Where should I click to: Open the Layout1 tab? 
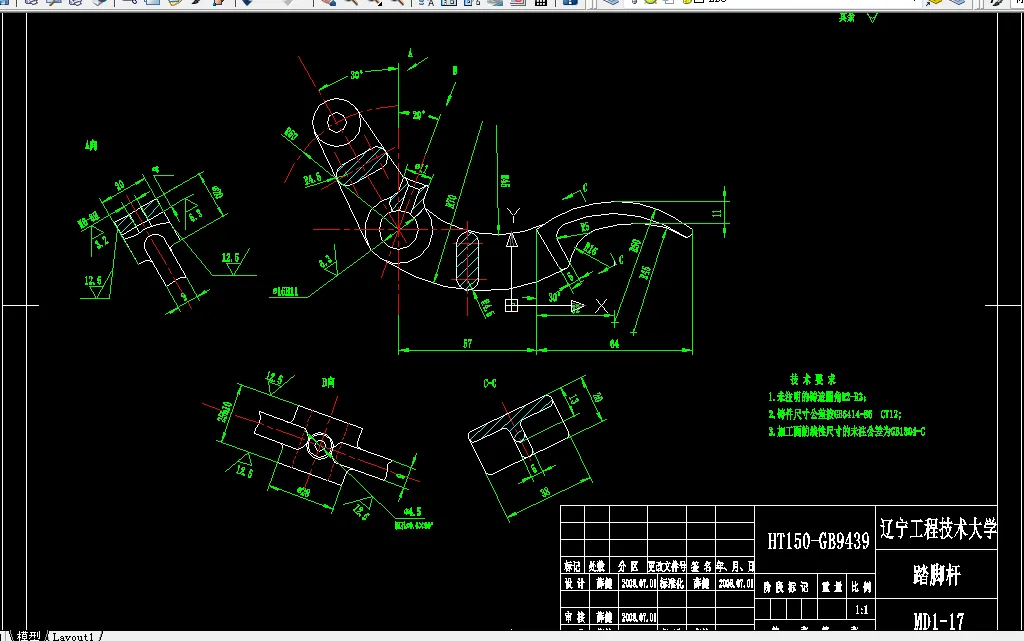[x=73, y=636]
